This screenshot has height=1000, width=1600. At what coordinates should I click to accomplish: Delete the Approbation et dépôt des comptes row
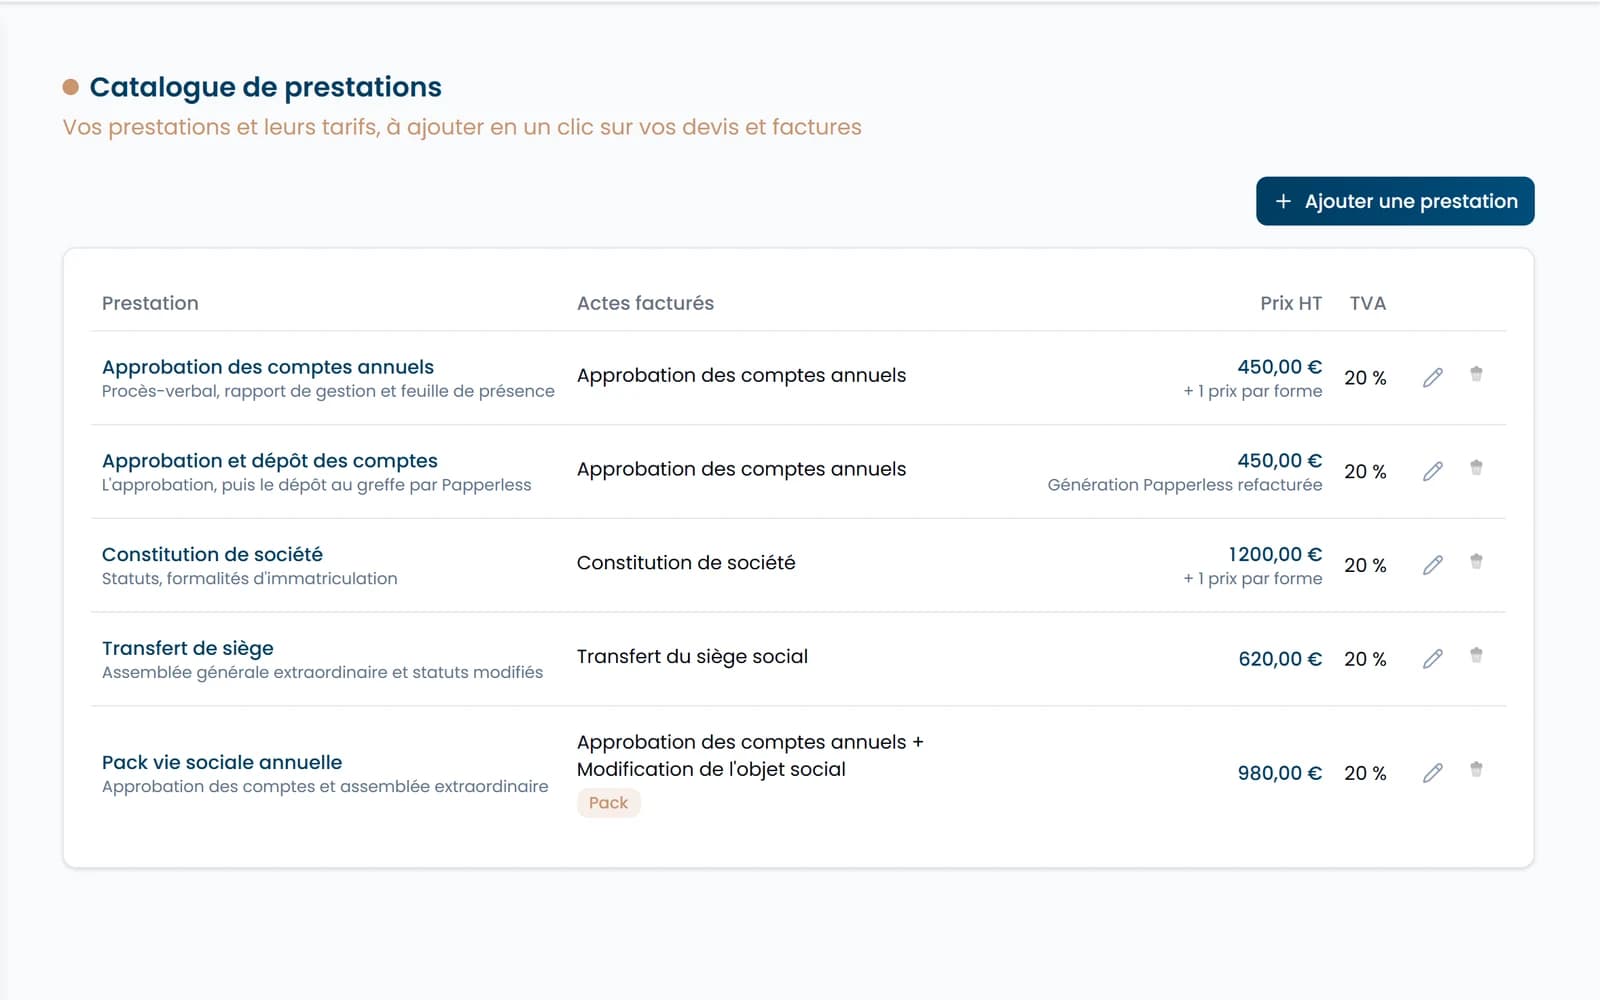(1476, 468)
